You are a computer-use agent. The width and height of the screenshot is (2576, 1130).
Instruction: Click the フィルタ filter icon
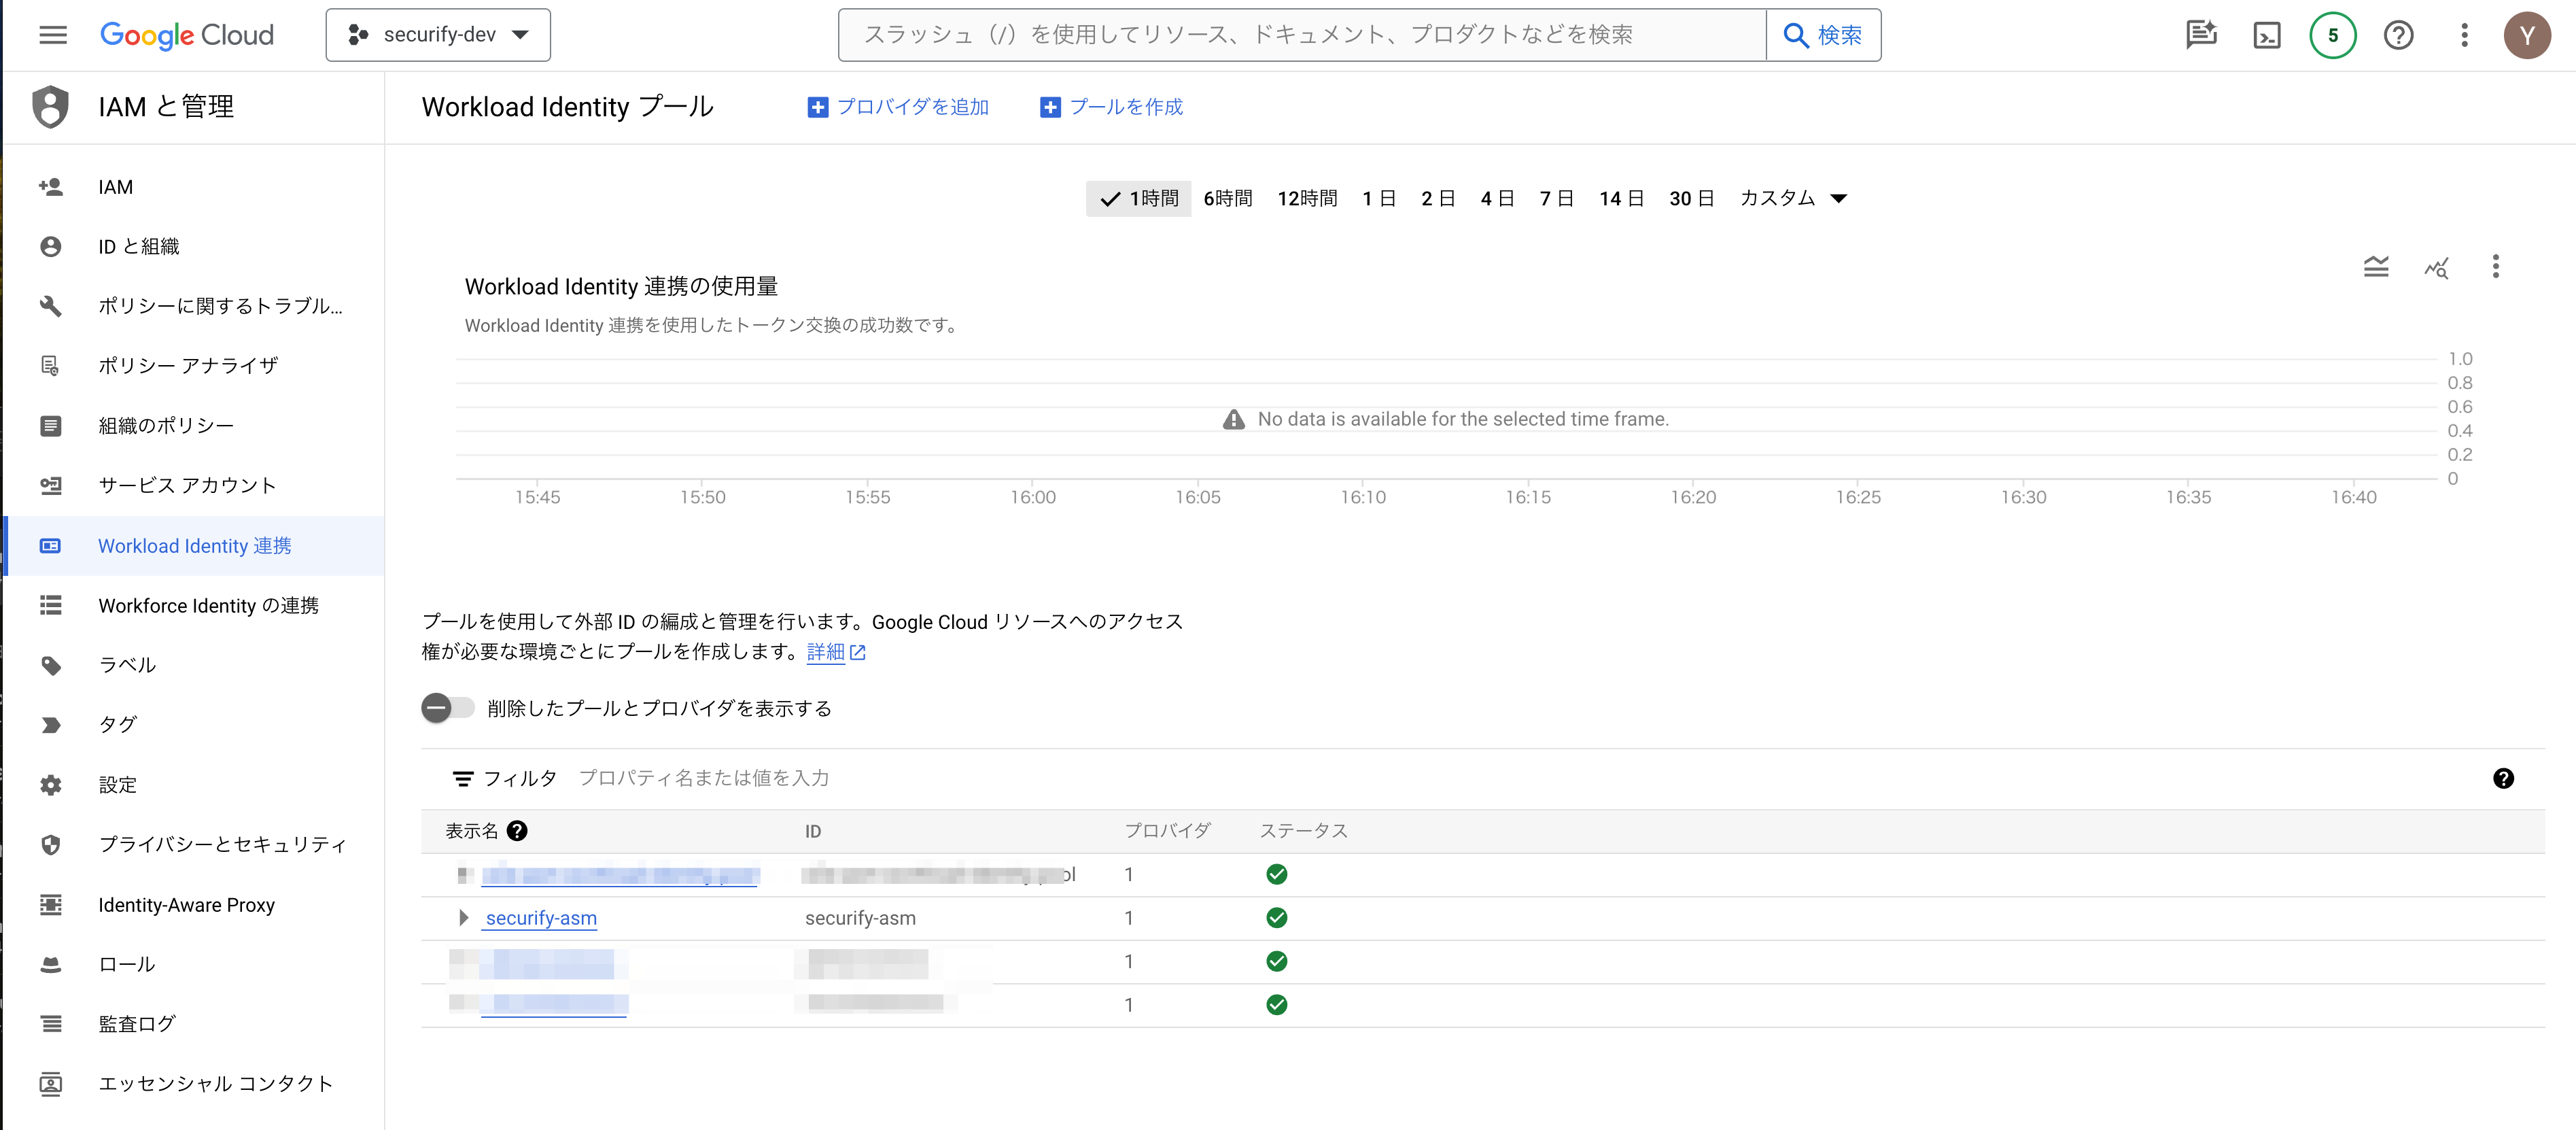coord(463,779)
